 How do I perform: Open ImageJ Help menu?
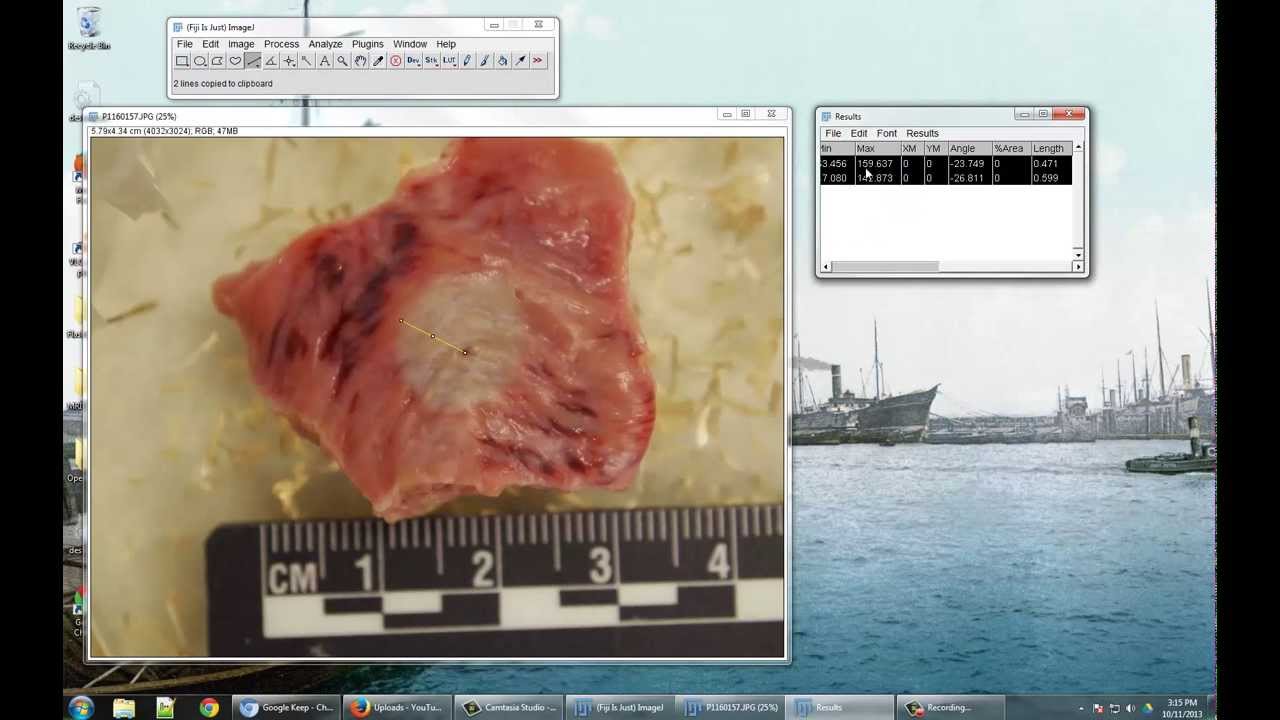446,44
